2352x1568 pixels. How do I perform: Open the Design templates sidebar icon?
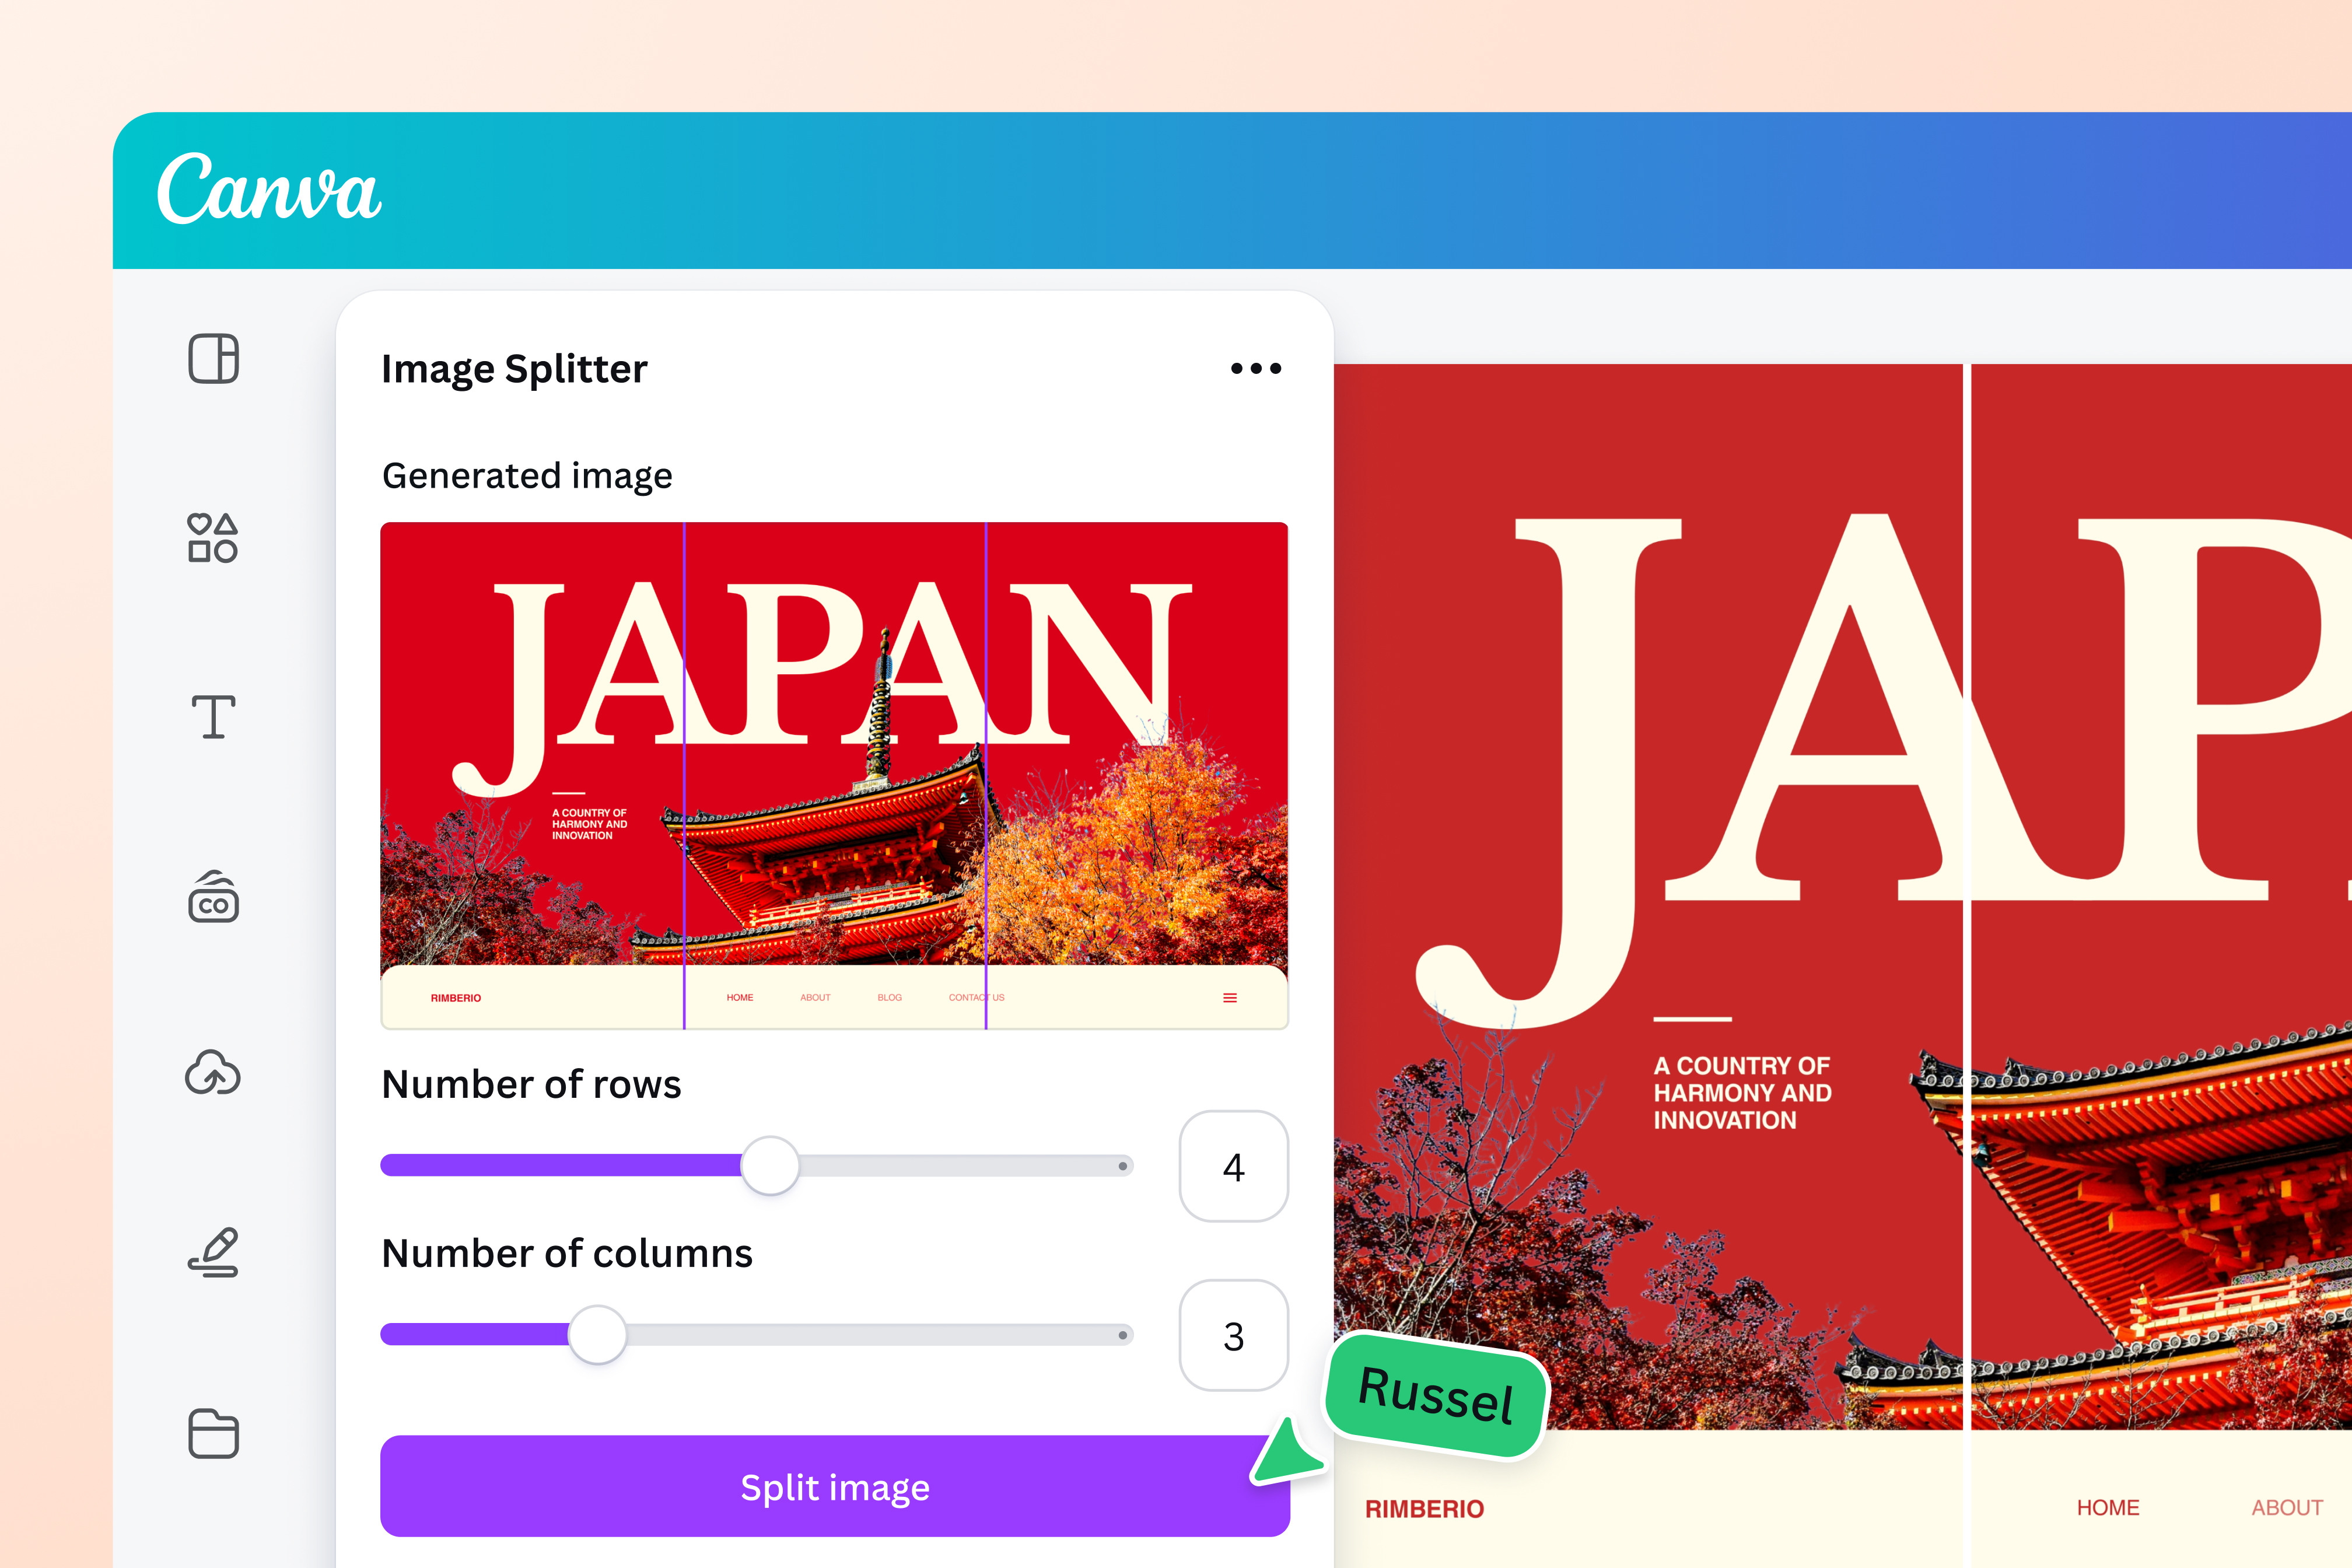(x=213, y=359)
